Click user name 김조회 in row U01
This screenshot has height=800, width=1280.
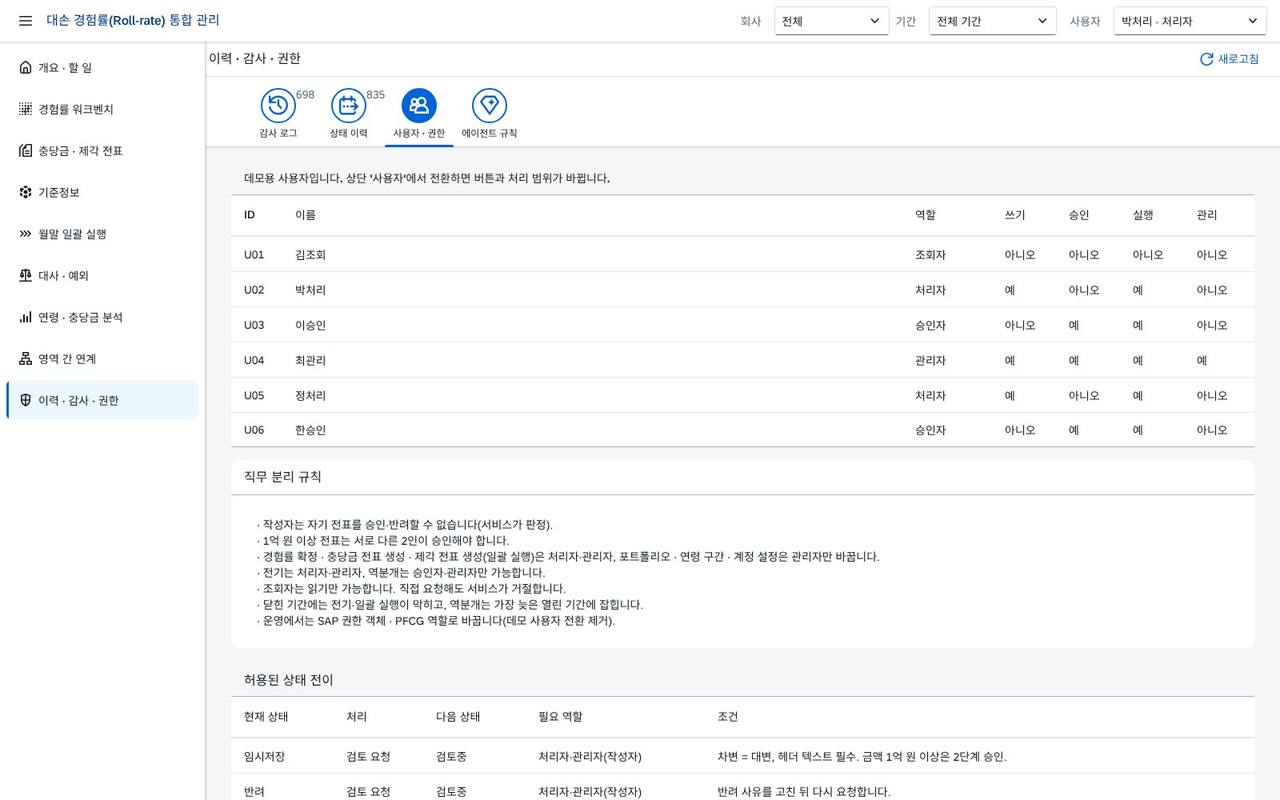[x=310, y=255]
